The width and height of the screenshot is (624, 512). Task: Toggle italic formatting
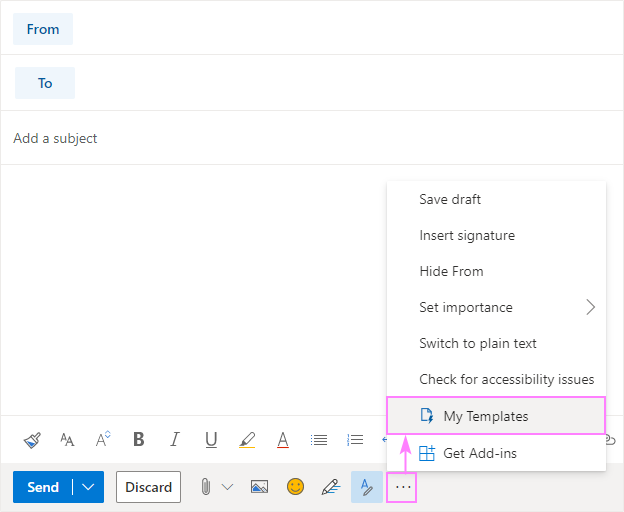point(175,439)
